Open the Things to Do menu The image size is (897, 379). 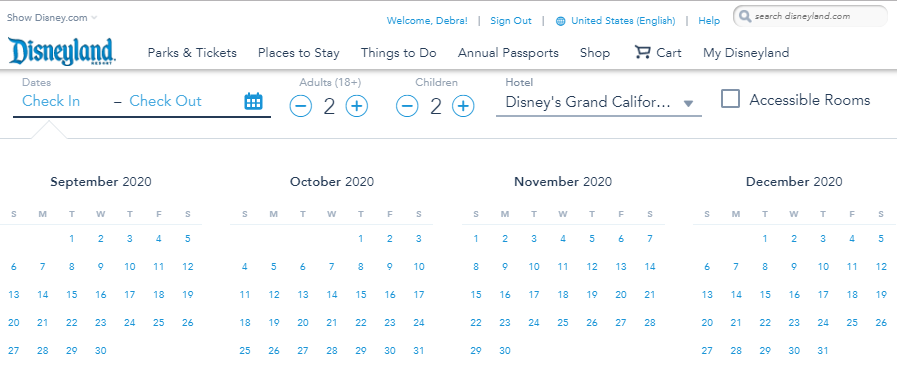pyautogui.click(x=399, y=53)
